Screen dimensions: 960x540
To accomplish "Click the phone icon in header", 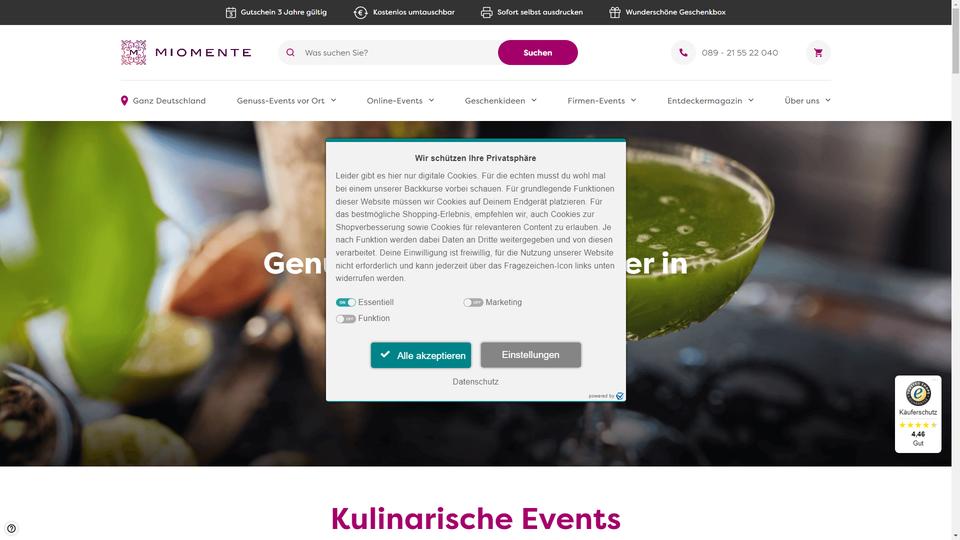I will (x=683, y=53).
